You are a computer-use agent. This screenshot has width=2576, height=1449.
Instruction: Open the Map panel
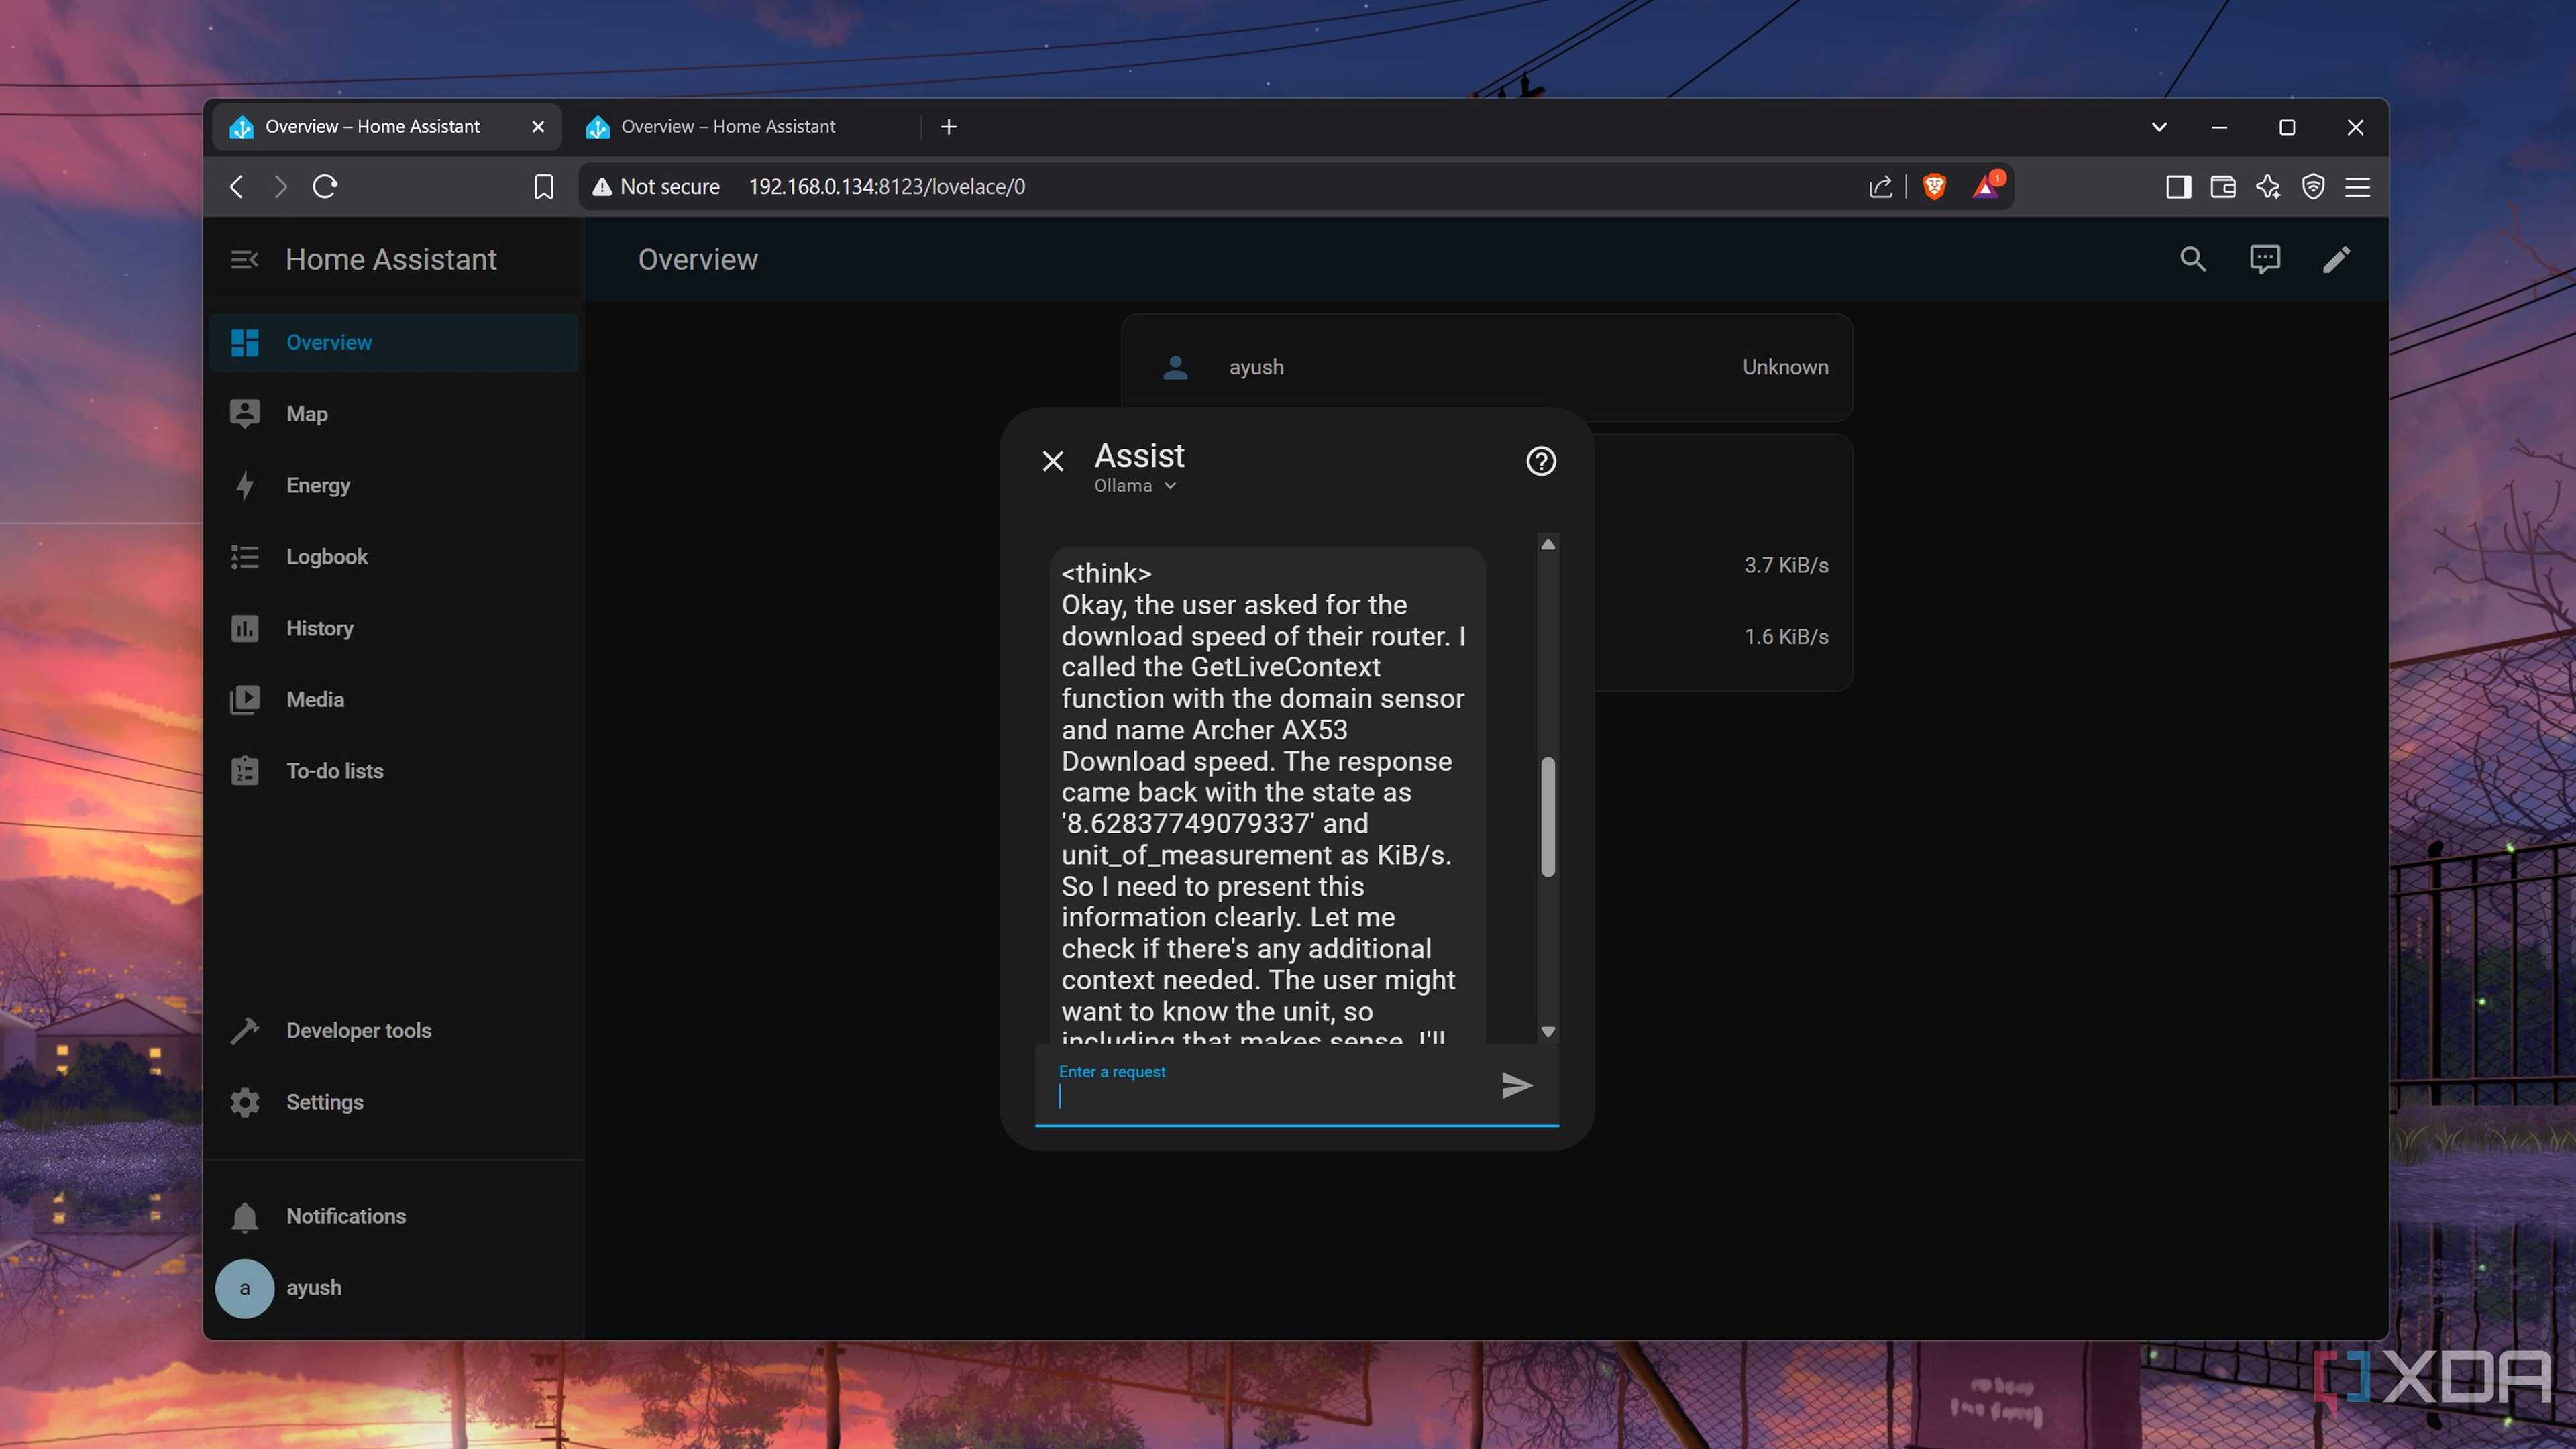(x=393, y=414)
